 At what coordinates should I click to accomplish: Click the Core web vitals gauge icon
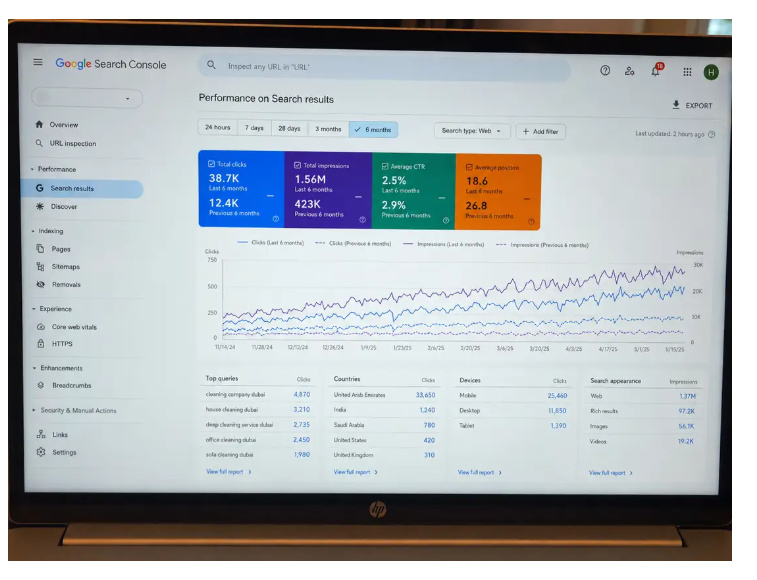(x=41, y=327)
